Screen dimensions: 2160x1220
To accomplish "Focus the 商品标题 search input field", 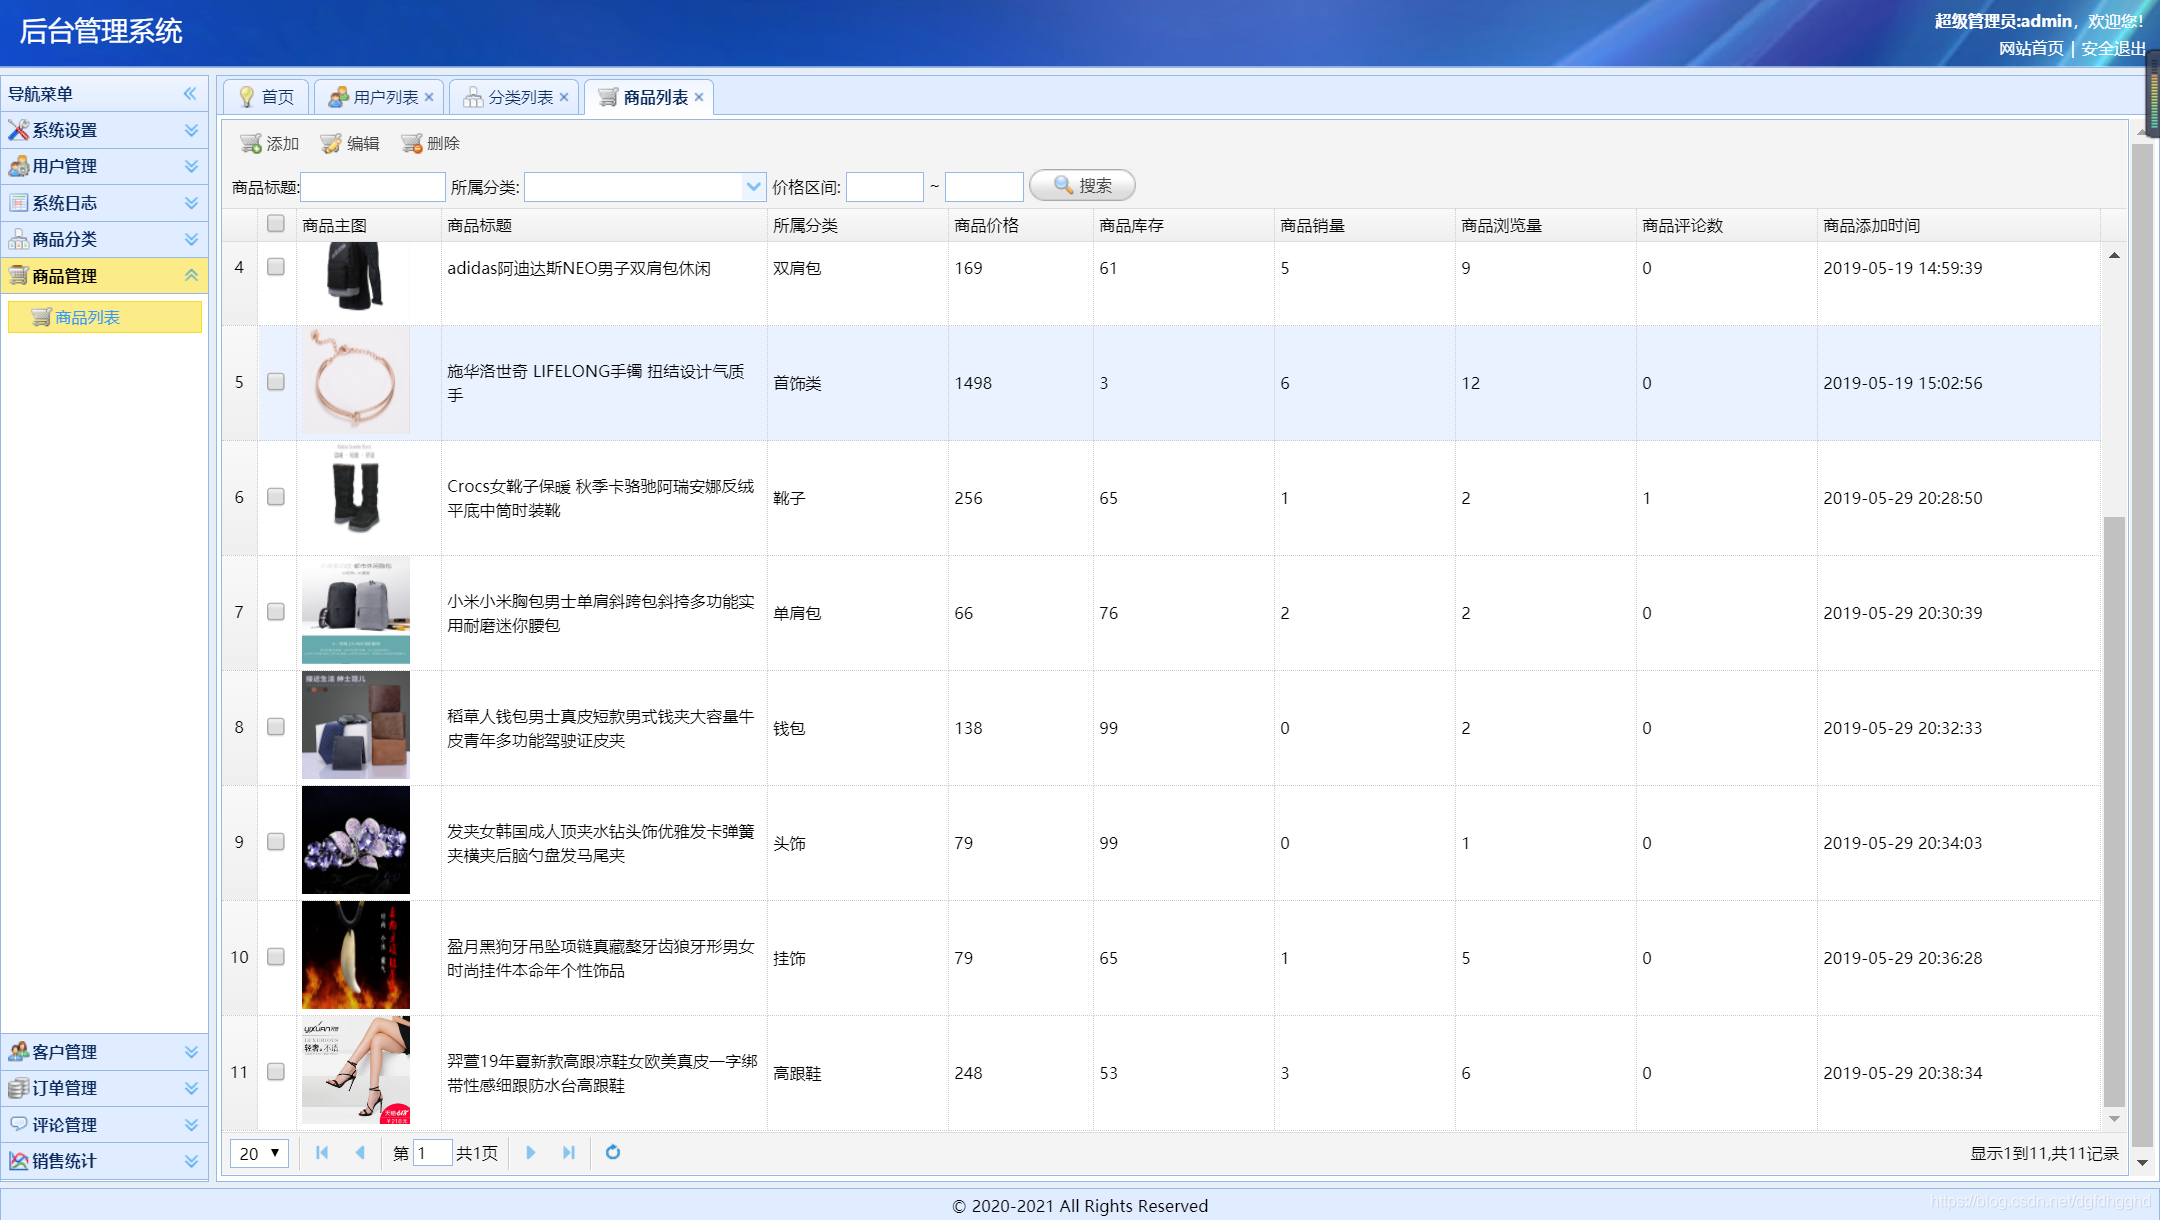I will point(373,187).
